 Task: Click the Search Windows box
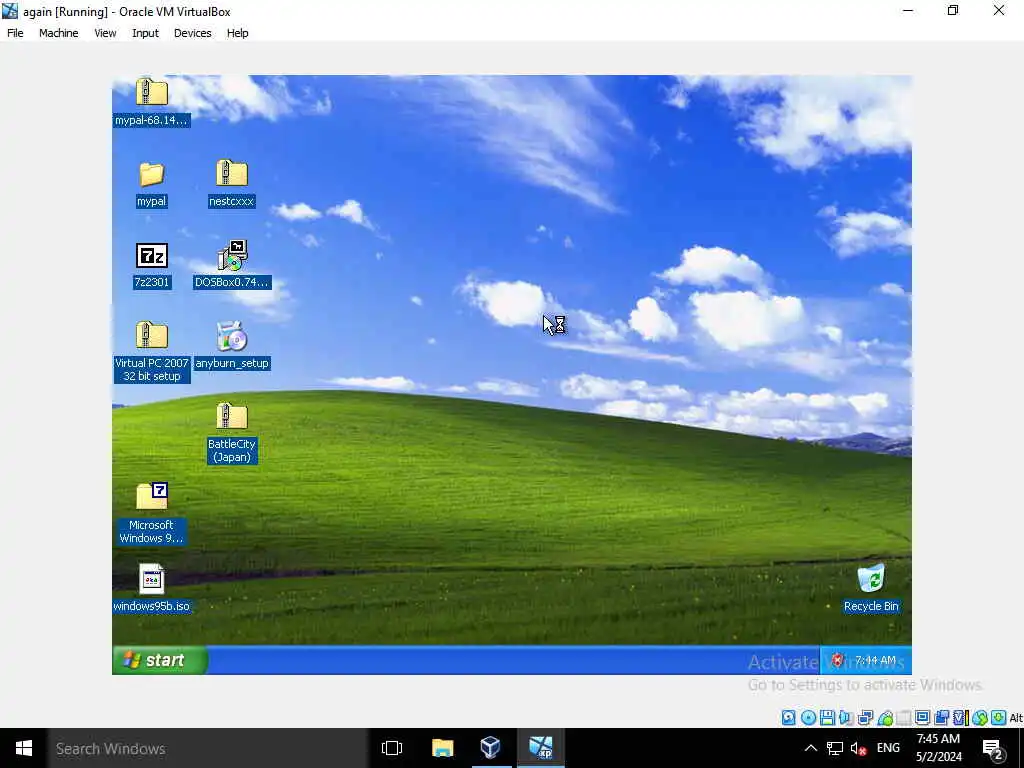(208, 748)
